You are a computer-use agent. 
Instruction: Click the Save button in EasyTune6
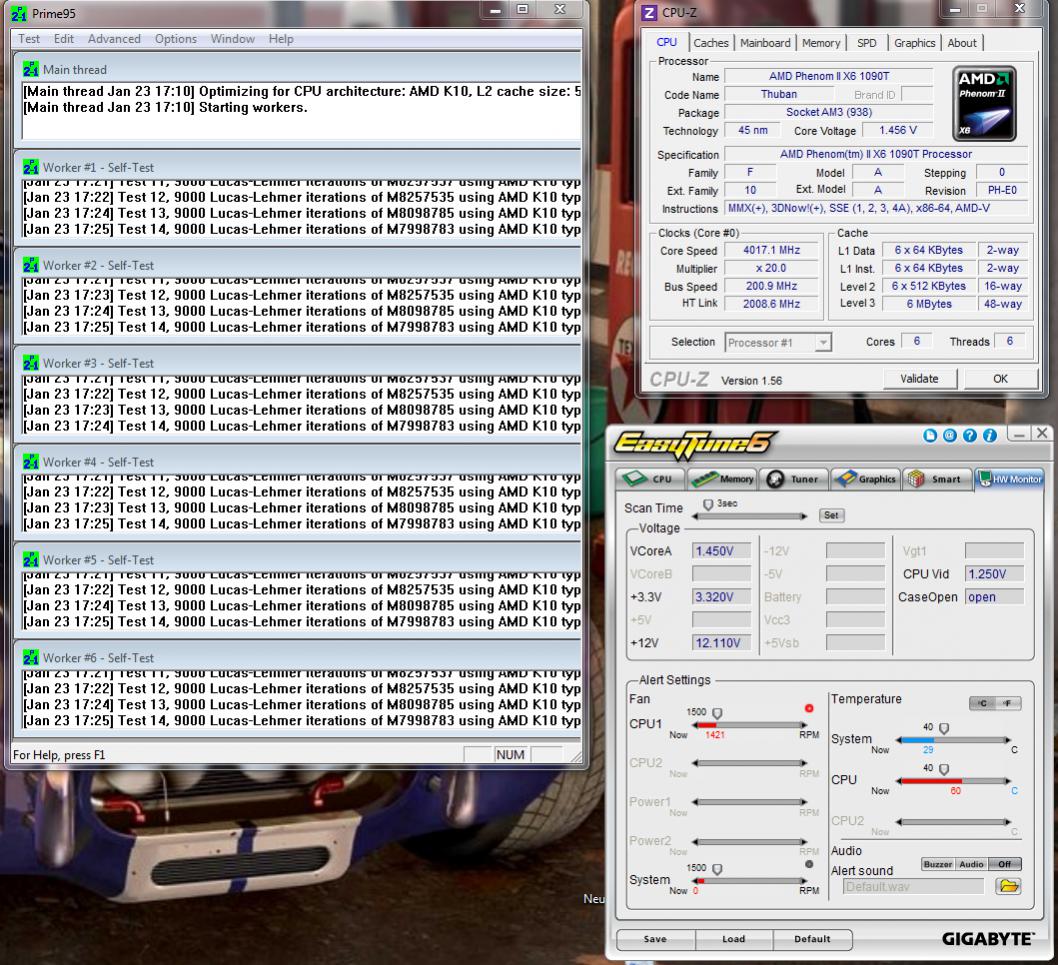[655, 939]
